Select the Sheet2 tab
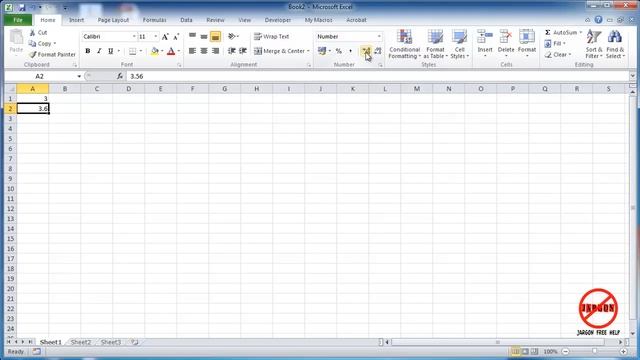The height and width of the screenshot is (360, 640). (x=81, y=342)
